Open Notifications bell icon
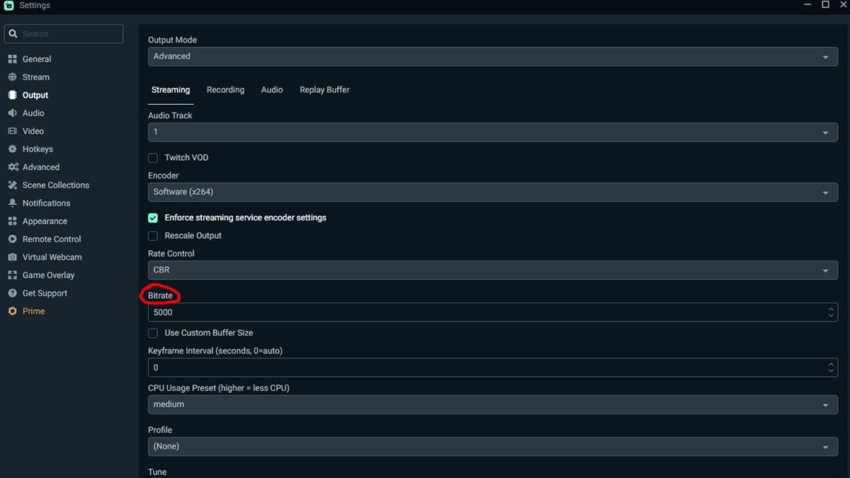 (x=12, y=203)
